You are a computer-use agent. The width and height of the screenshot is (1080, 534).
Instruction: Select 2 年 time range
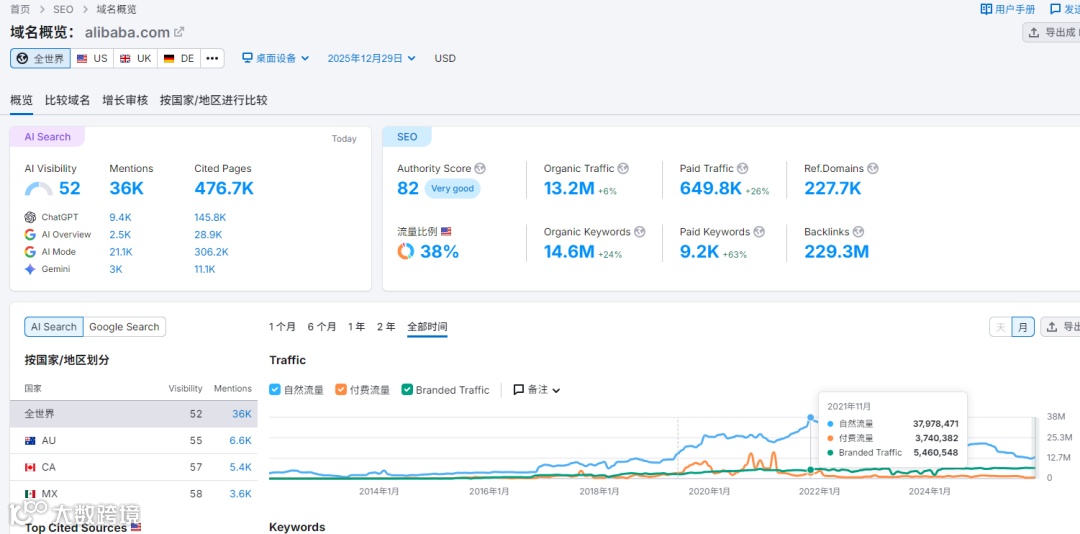(386, 327)
